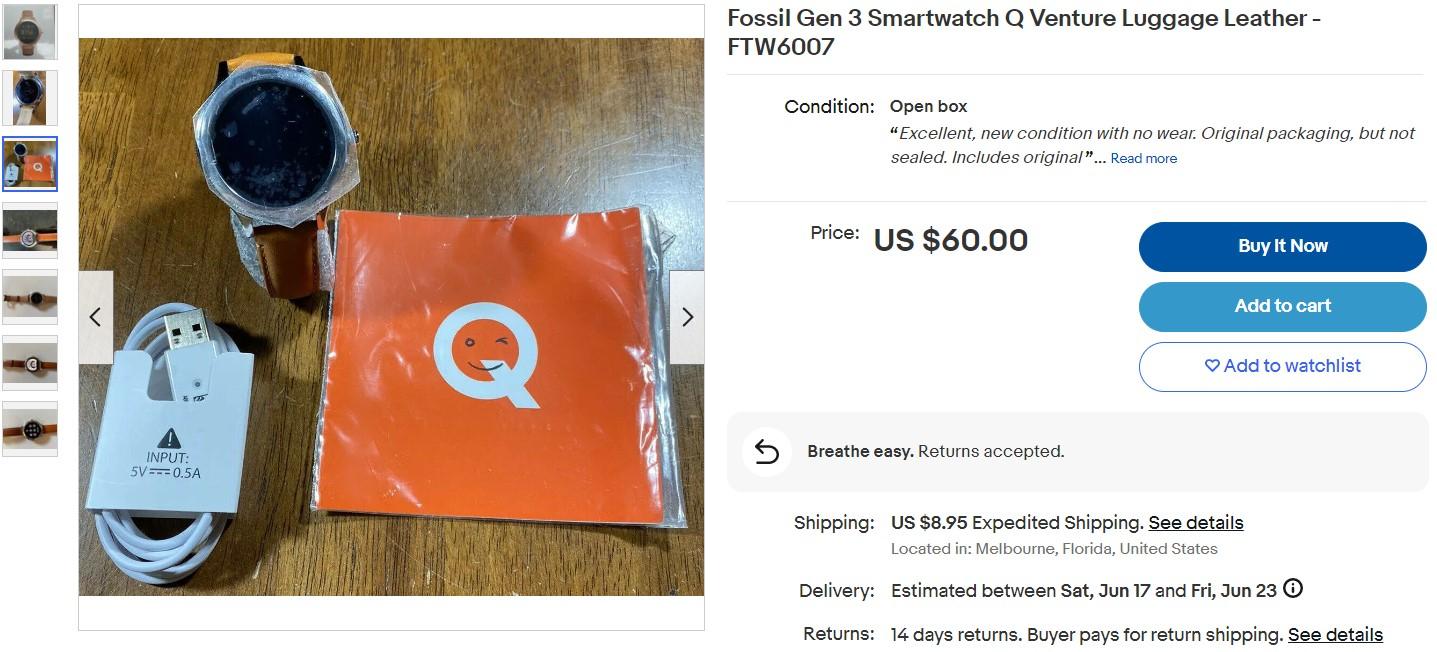Open See details link for shipping
The width and height of the screenshot is (1437, 652).
tap(1195, 523)
